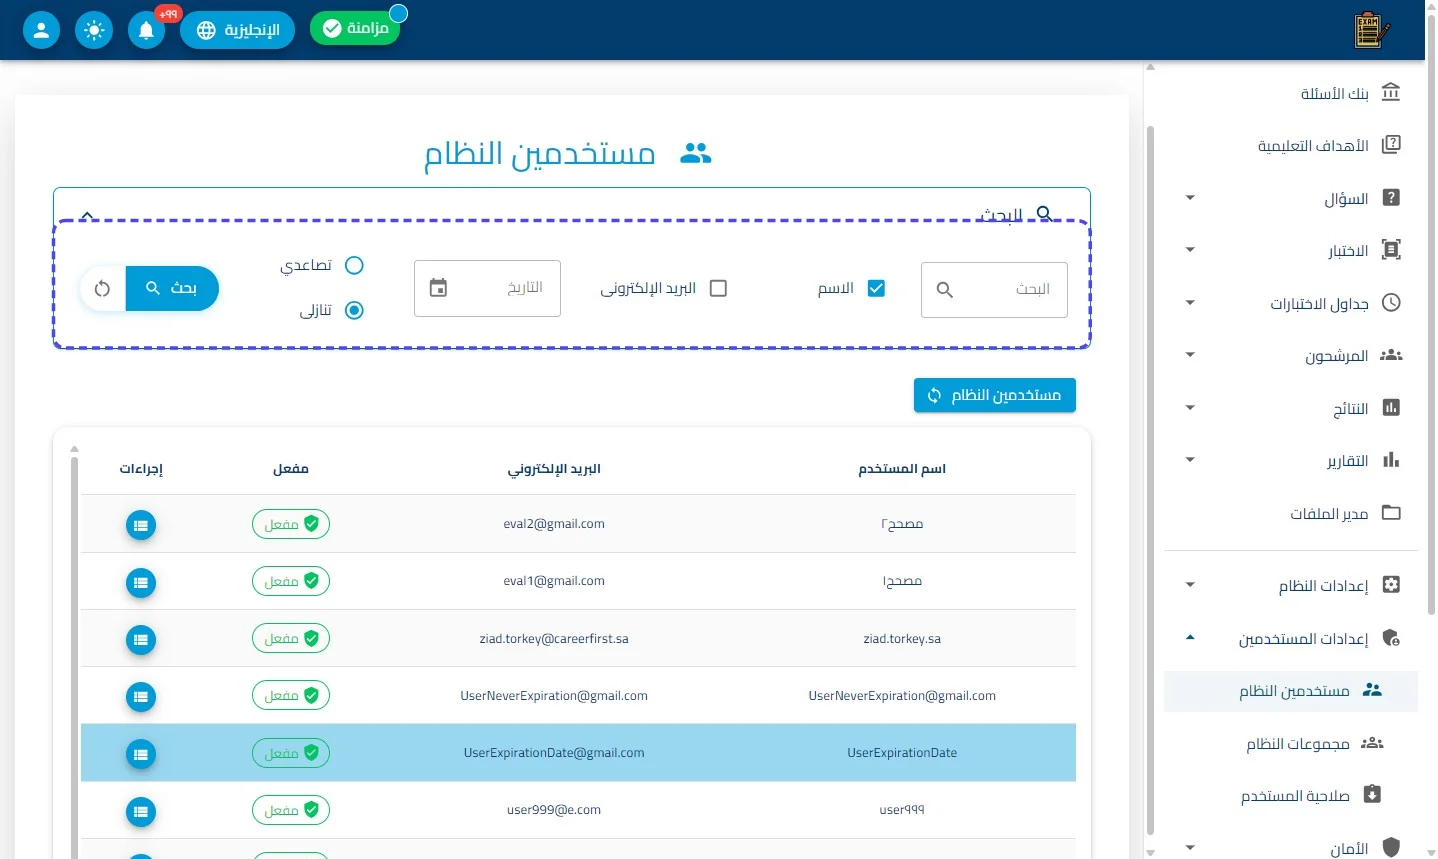Click the مستخدمين النظام refresh button
This screenshot has width=1438, height=859.
pyautogui.click(x=995, y=395)
